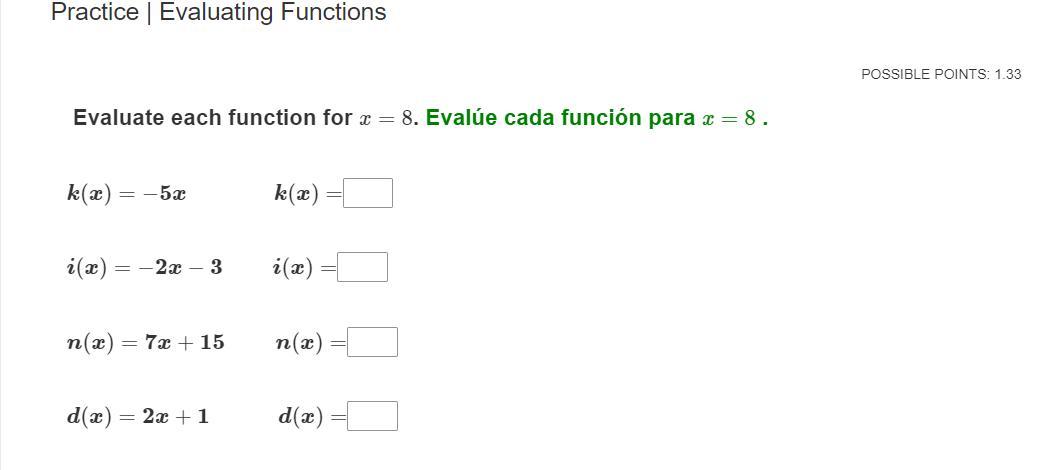The image size is (1046, 470).
Task: Click the word Practice in the page title
Action: tap(94, 13)
